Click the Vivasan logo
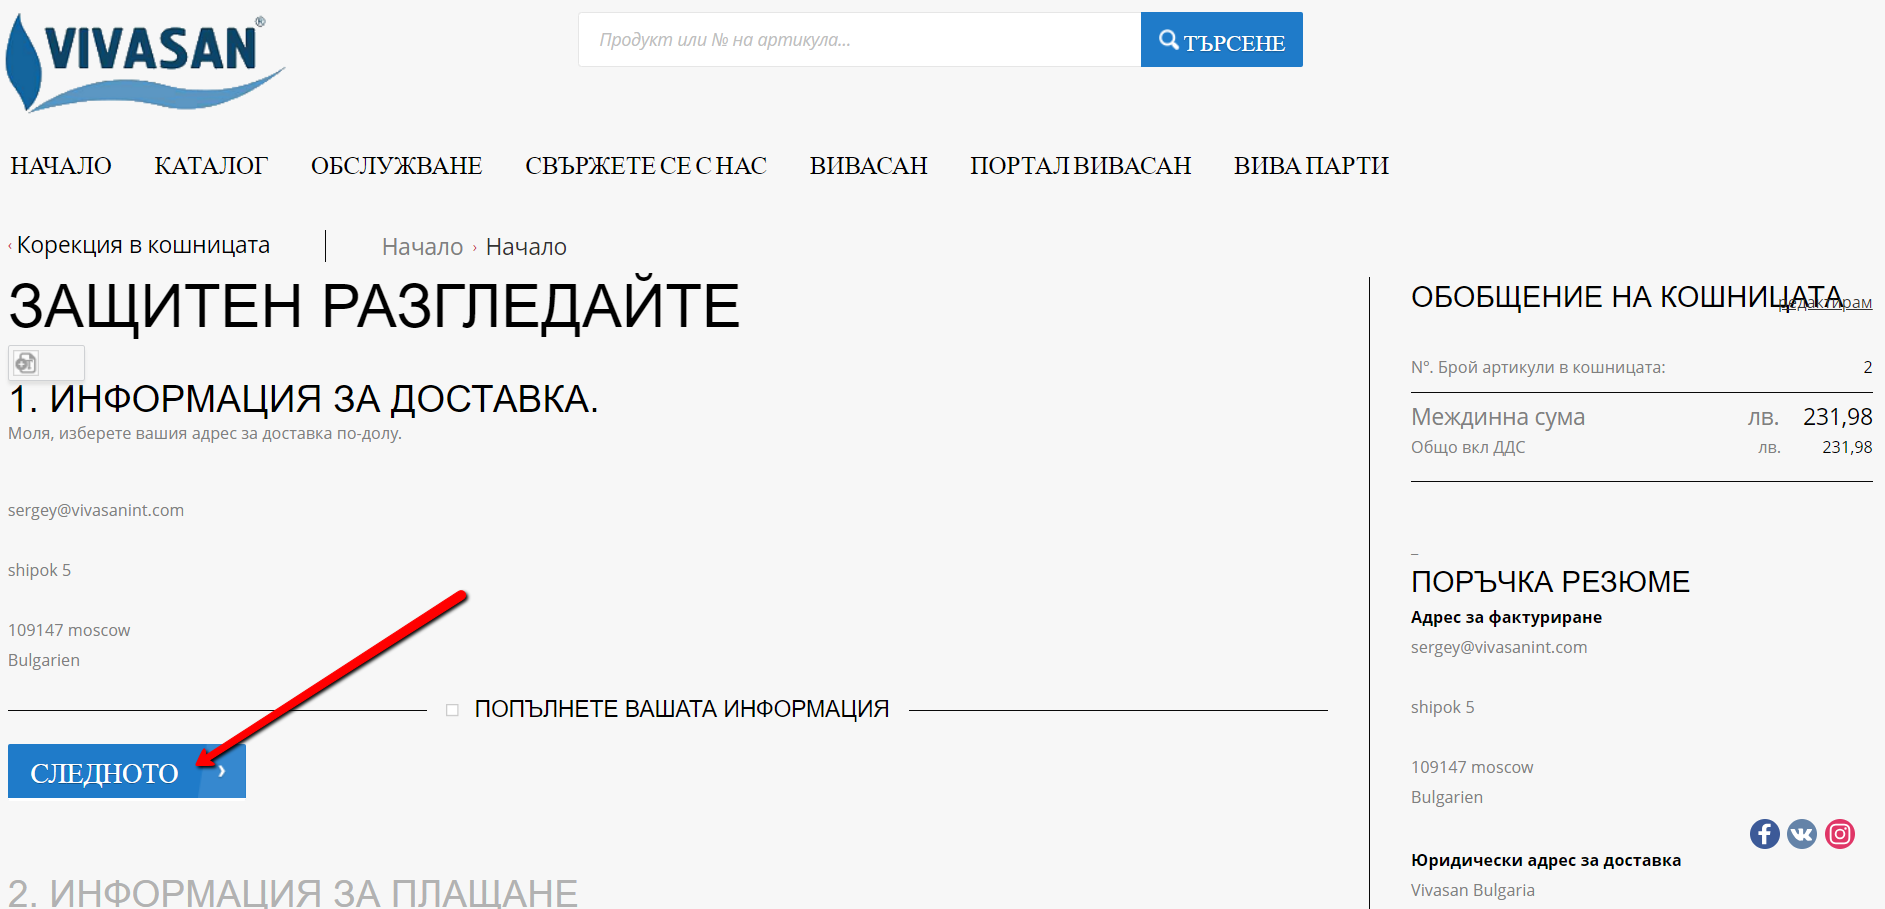 click(x=145, y=62)
